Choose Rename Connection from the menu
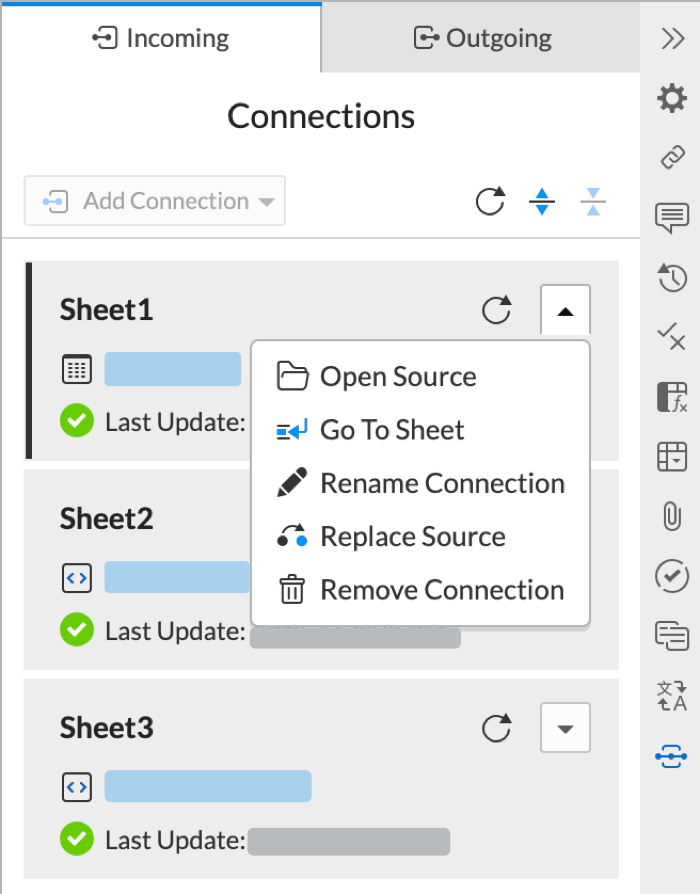The width and height of the screenshot is (700, 894). click(x=442, y=483)
